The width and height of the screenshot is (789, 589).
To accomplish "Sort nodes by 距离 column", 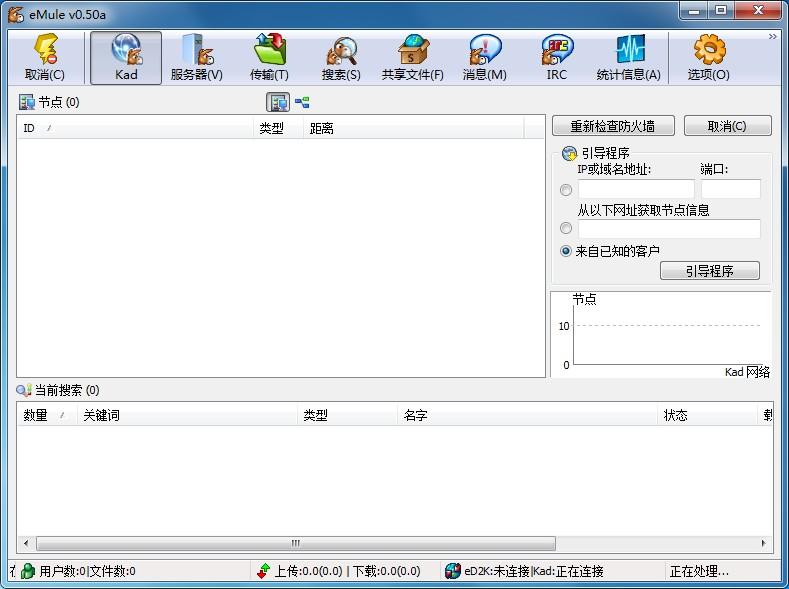I will pyautogui.click(x=414, y=128).
